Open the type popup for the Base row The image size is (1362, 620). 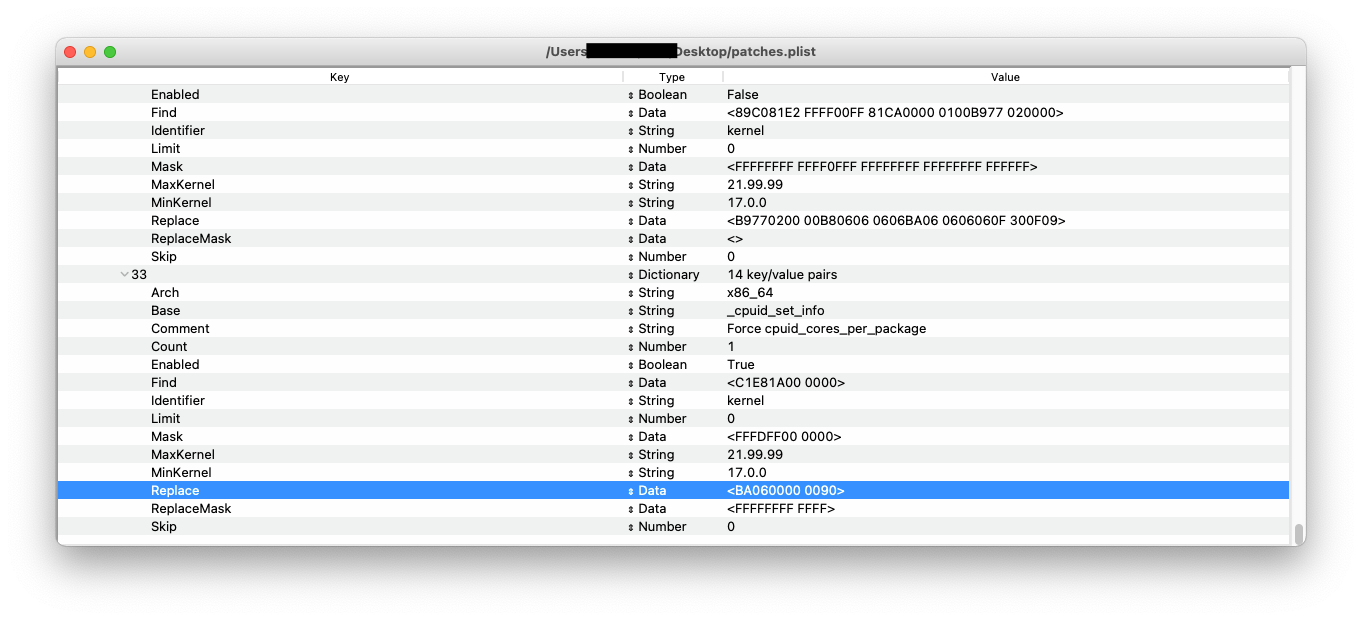click(631, 311)
